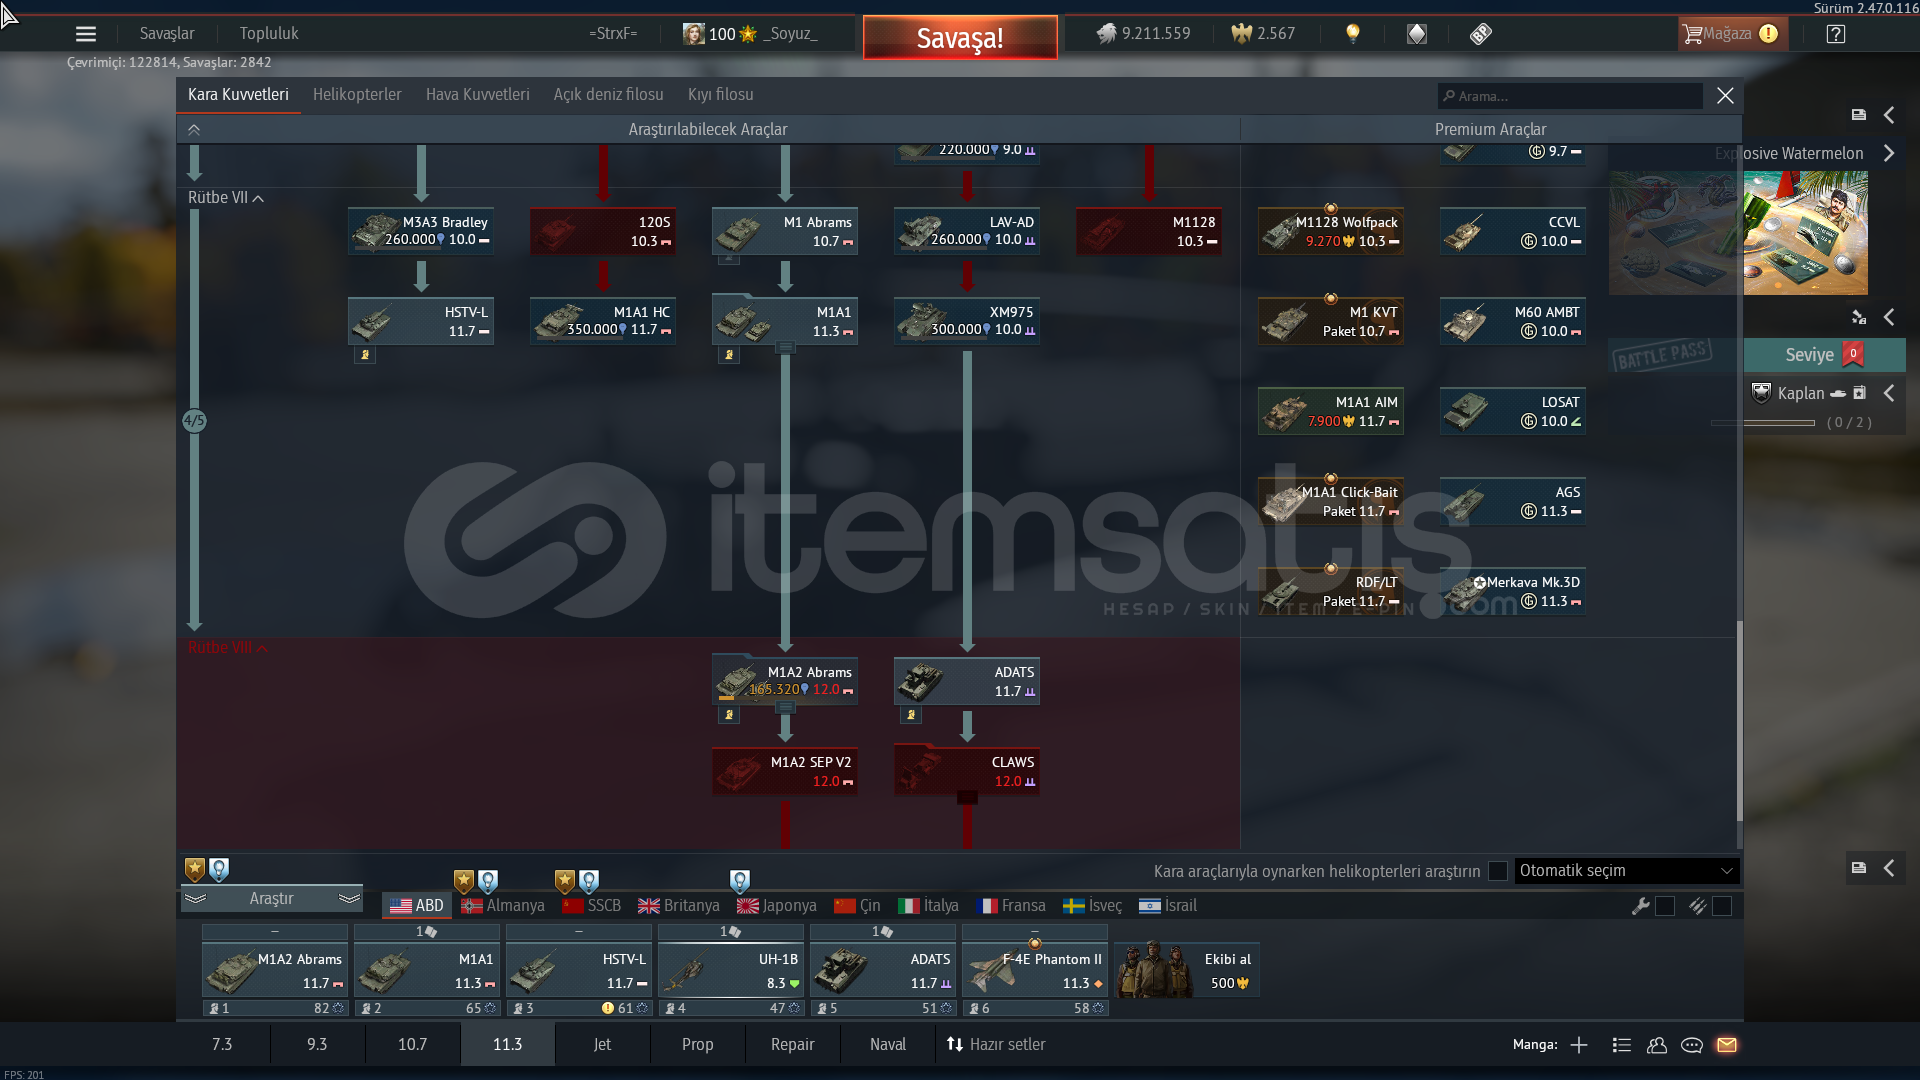The image size is (1920, 1080).
Task: Select Japonya nation tab
Action: point(777,906)
